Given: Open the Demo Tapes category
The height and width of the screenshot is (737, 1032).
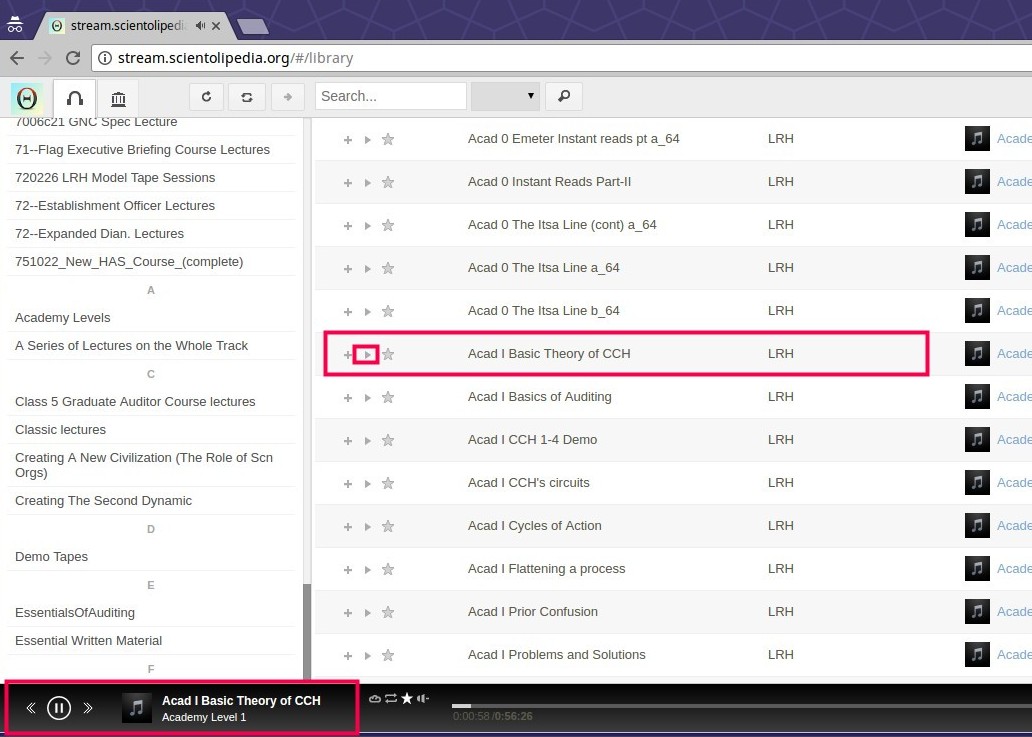Looking at the screenshot, I should [x=51, y=556].
